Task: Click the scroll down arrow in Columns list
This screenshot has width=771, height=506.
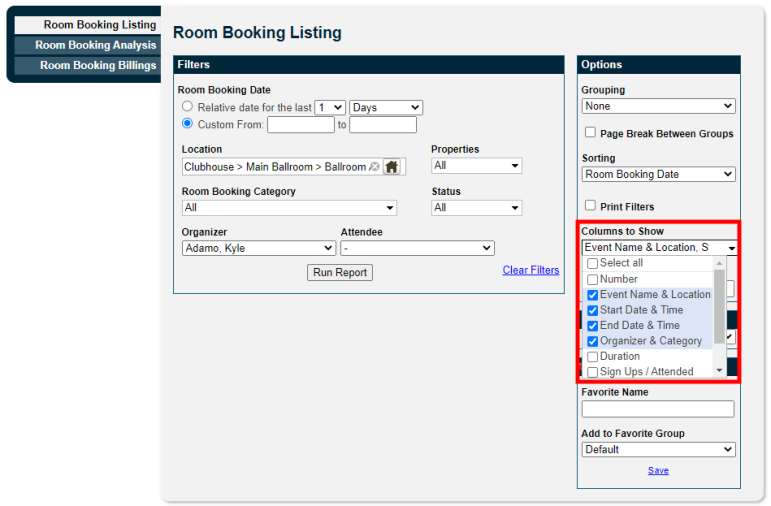Action: click(719, 370)
